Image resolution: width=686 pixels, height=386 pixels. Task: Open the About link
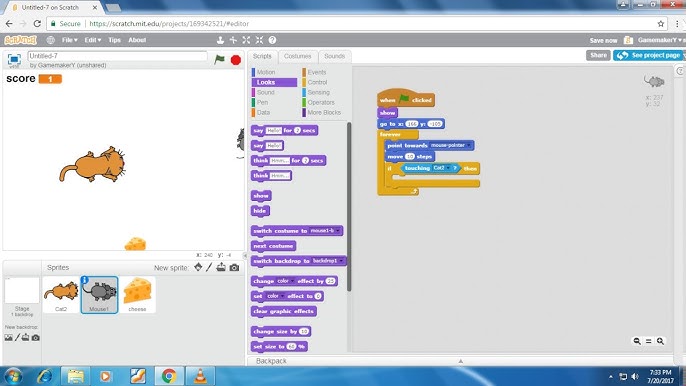(137, 40)
